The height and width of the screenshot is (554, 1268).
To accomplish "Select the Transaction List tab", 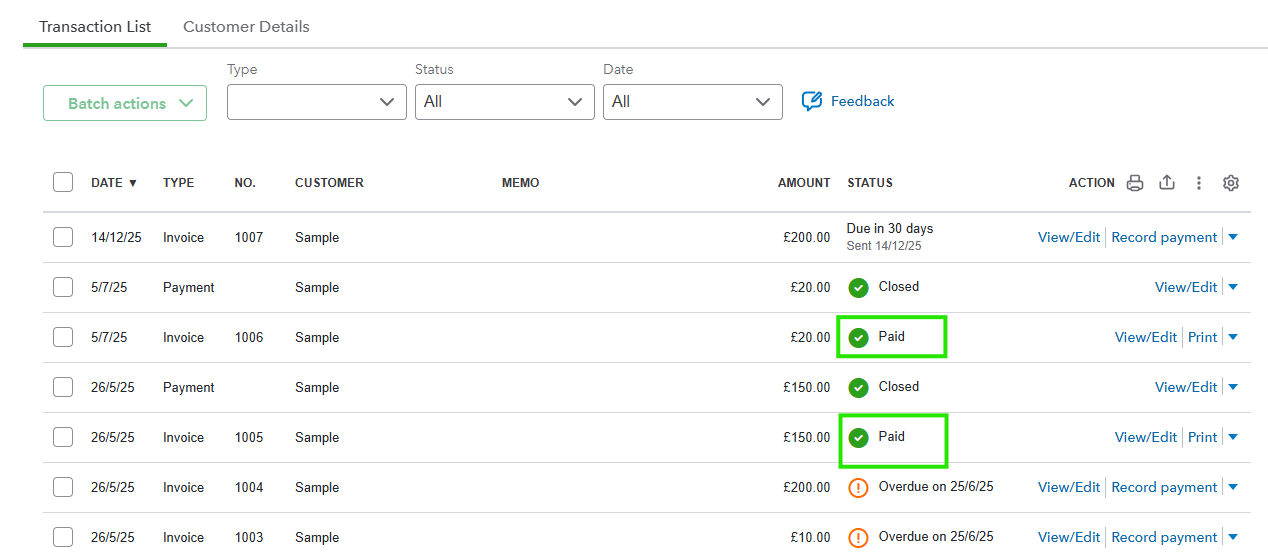I will click(x=95, y=27).
